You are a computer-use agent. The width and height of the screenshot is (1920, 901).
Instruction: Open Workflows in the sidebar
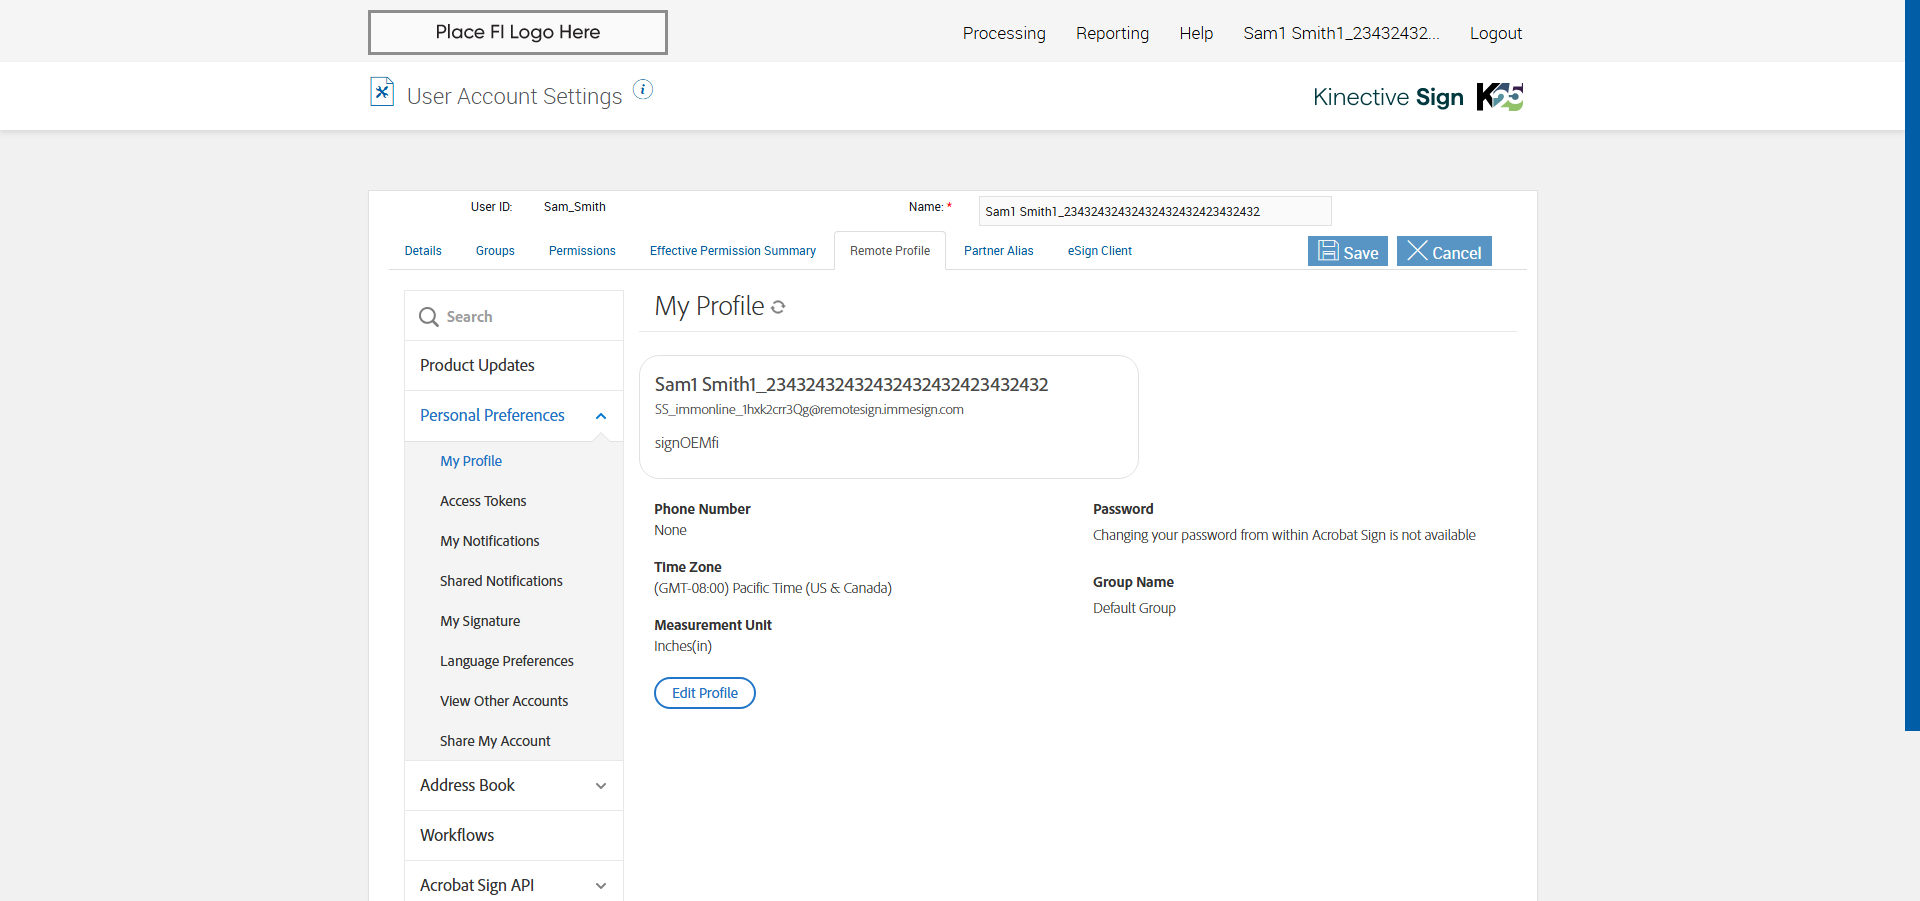coord(457,835)
